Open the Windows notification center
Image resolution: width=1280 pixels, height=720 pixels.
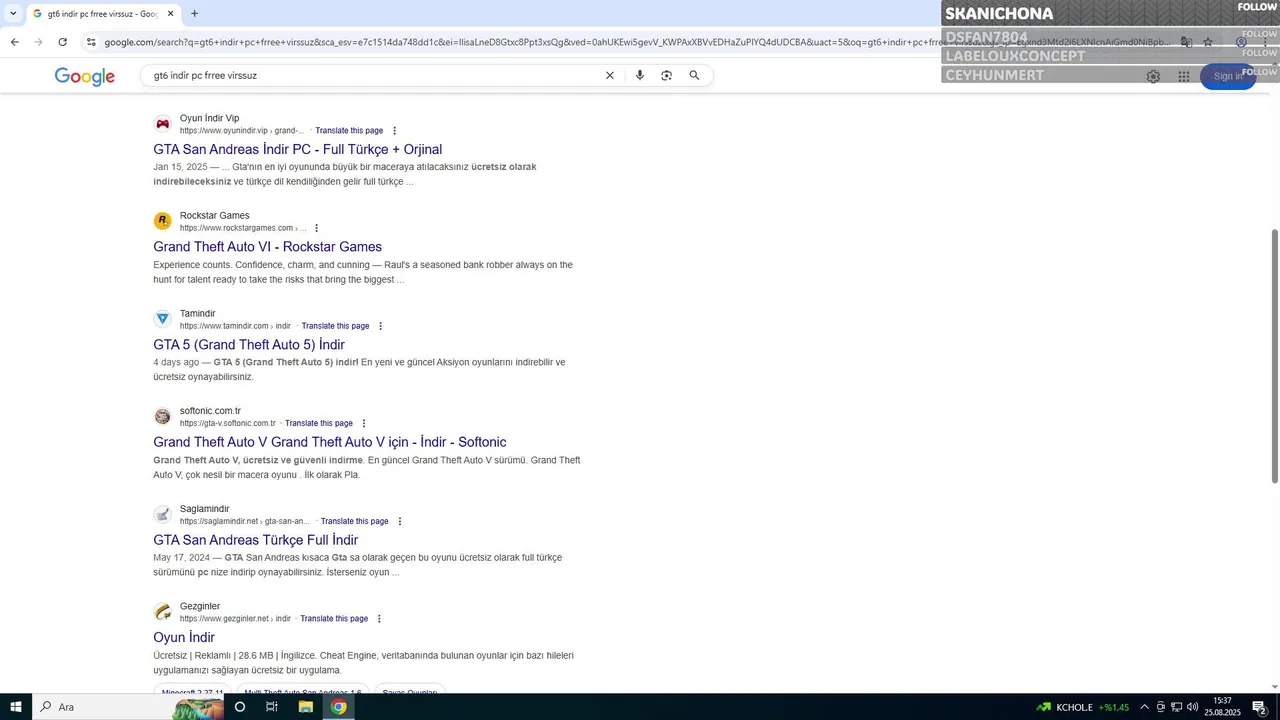pos(1260,707)
